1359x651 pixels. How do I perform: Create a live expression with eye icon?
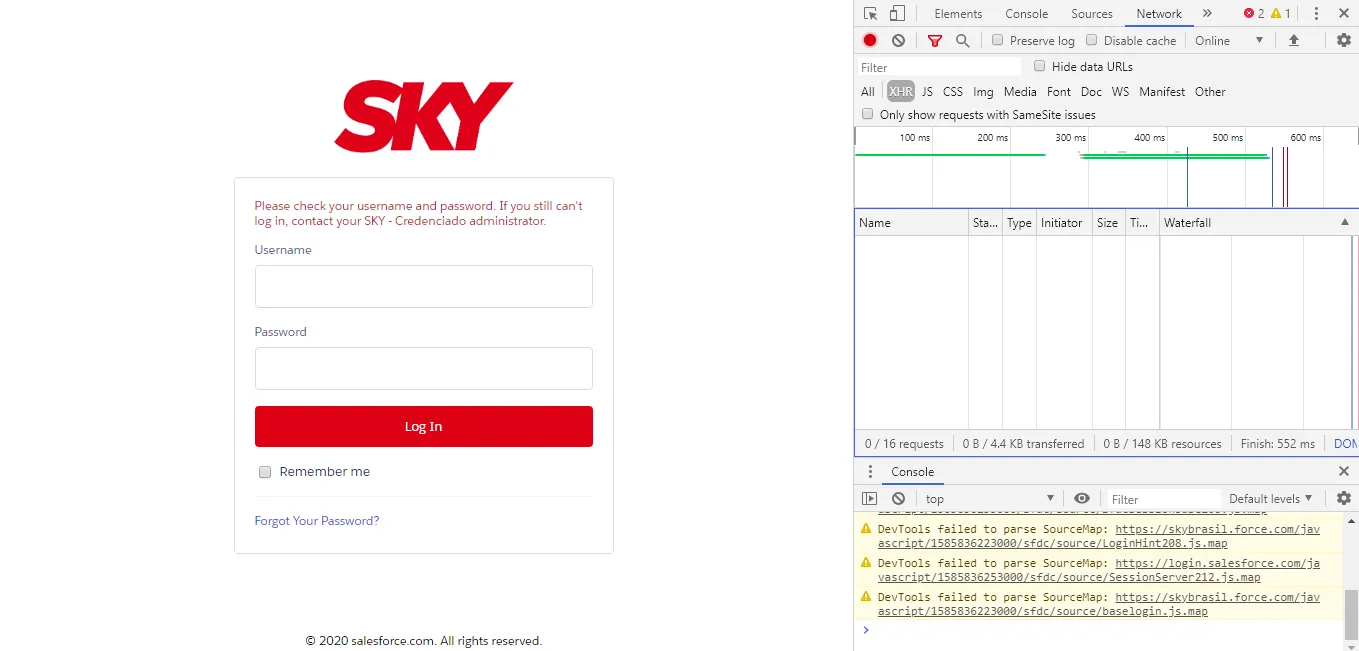1082,498
